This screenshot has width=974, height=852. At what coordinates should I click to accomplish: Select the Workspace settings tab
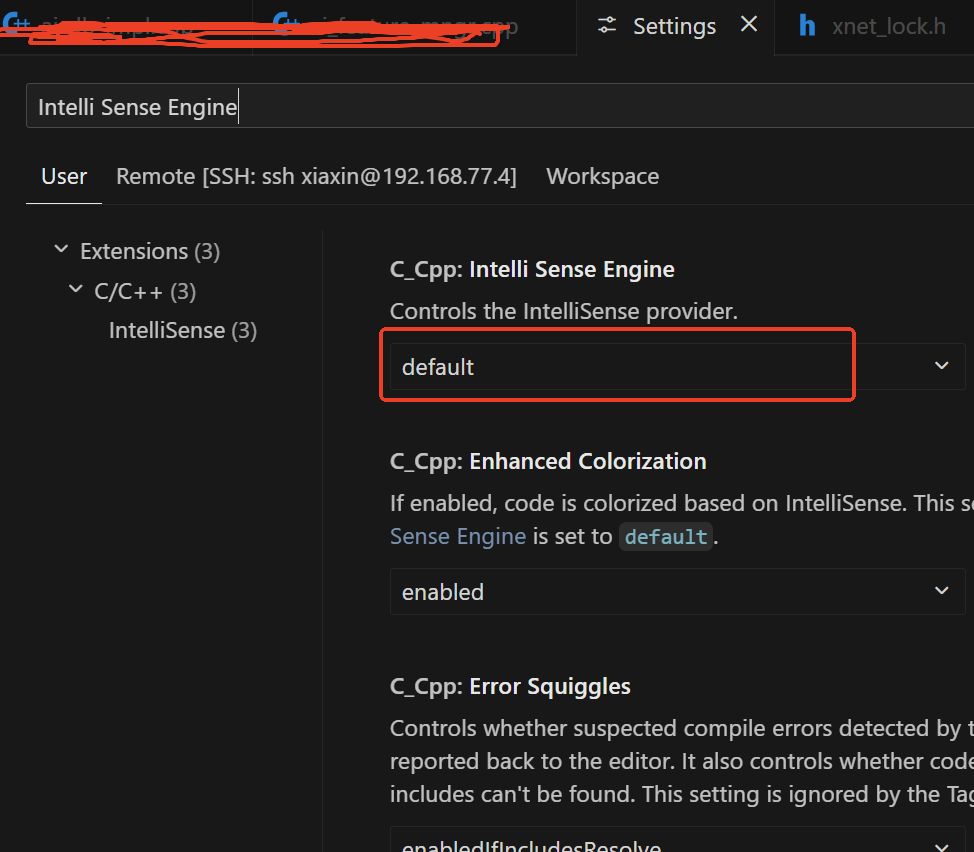(x=603, y=176)
